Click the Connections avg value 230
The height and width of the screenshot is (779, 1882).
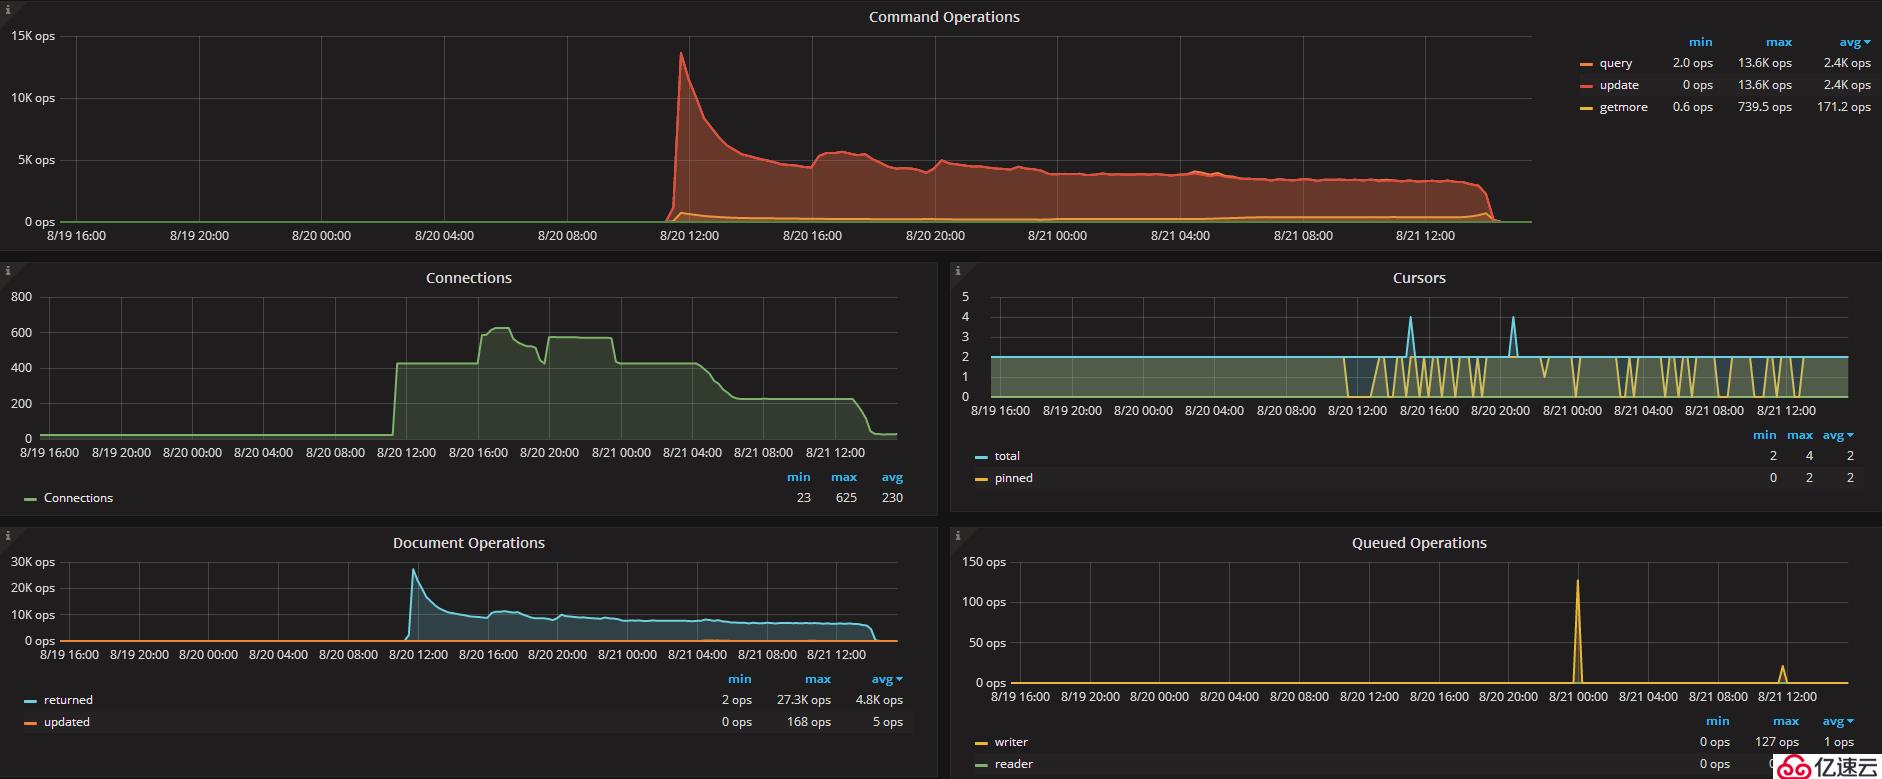tap(892, 498)
